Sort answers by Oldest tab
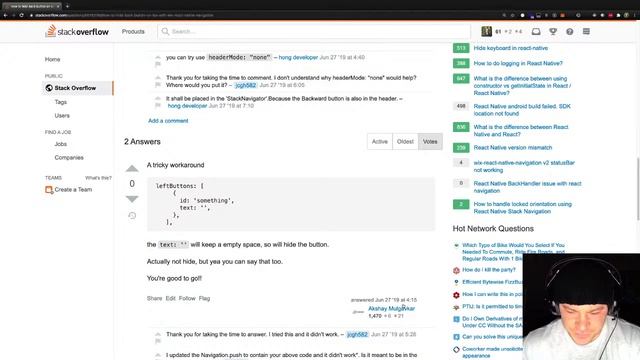The image size is (640, 360). pyautogui.click(x=405, y=142)
